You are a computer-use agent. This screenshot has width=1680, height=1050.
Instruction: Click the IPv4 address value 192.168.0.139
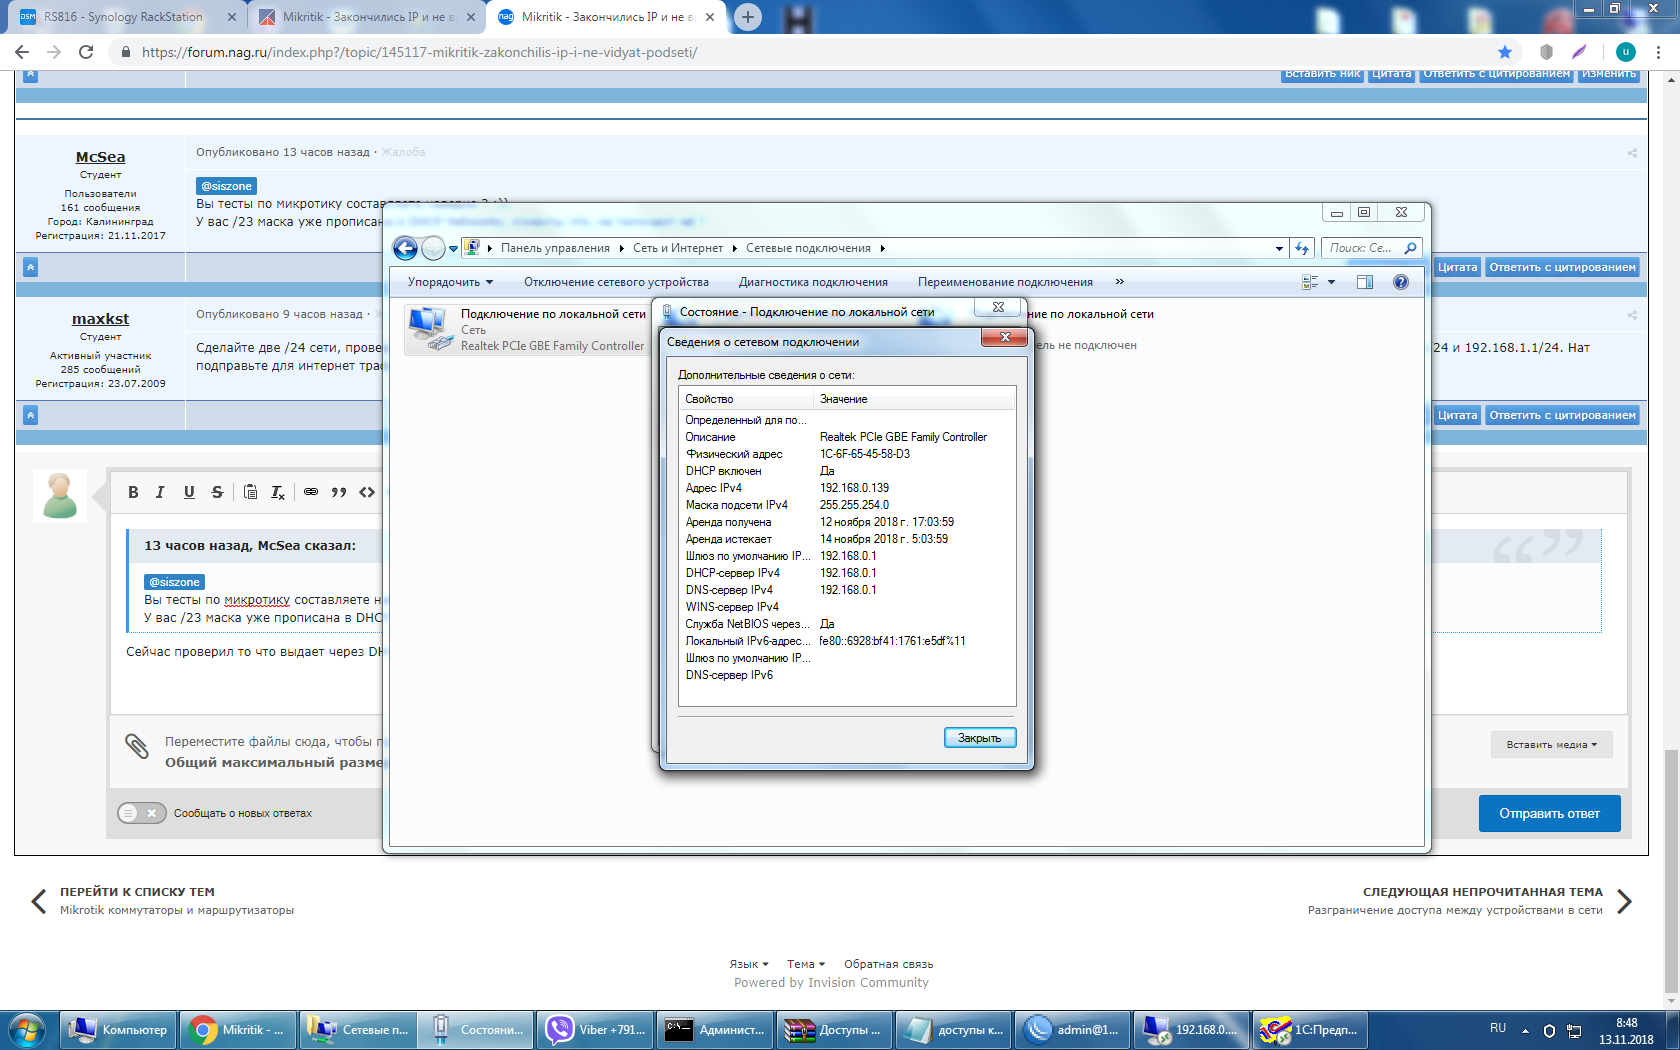tap(854, 488)
